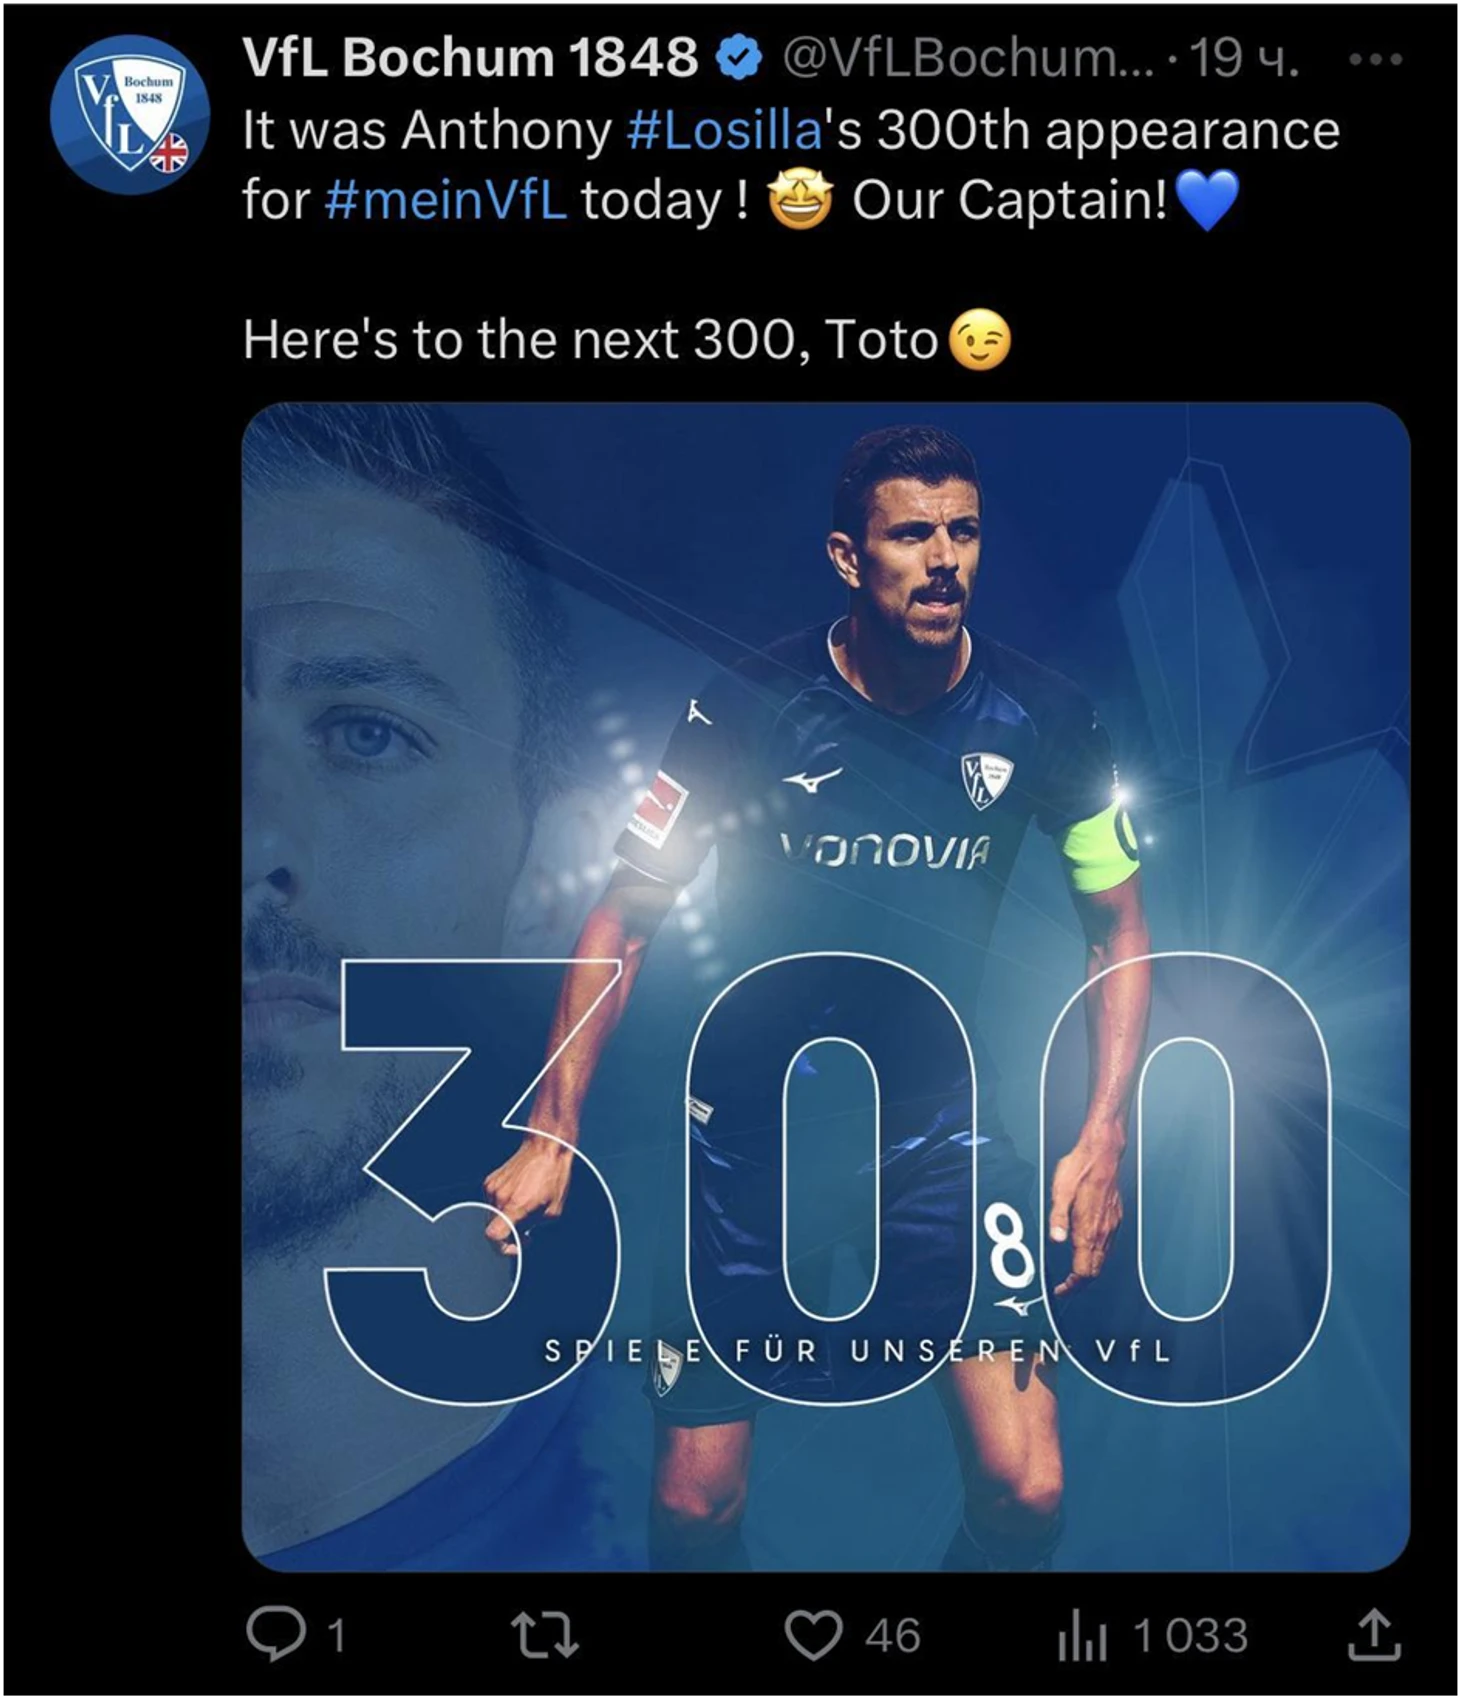Open the tweet timestamp 19 ч.
Viewport: 1460px width, 1698px height.
pos(1245,58)
